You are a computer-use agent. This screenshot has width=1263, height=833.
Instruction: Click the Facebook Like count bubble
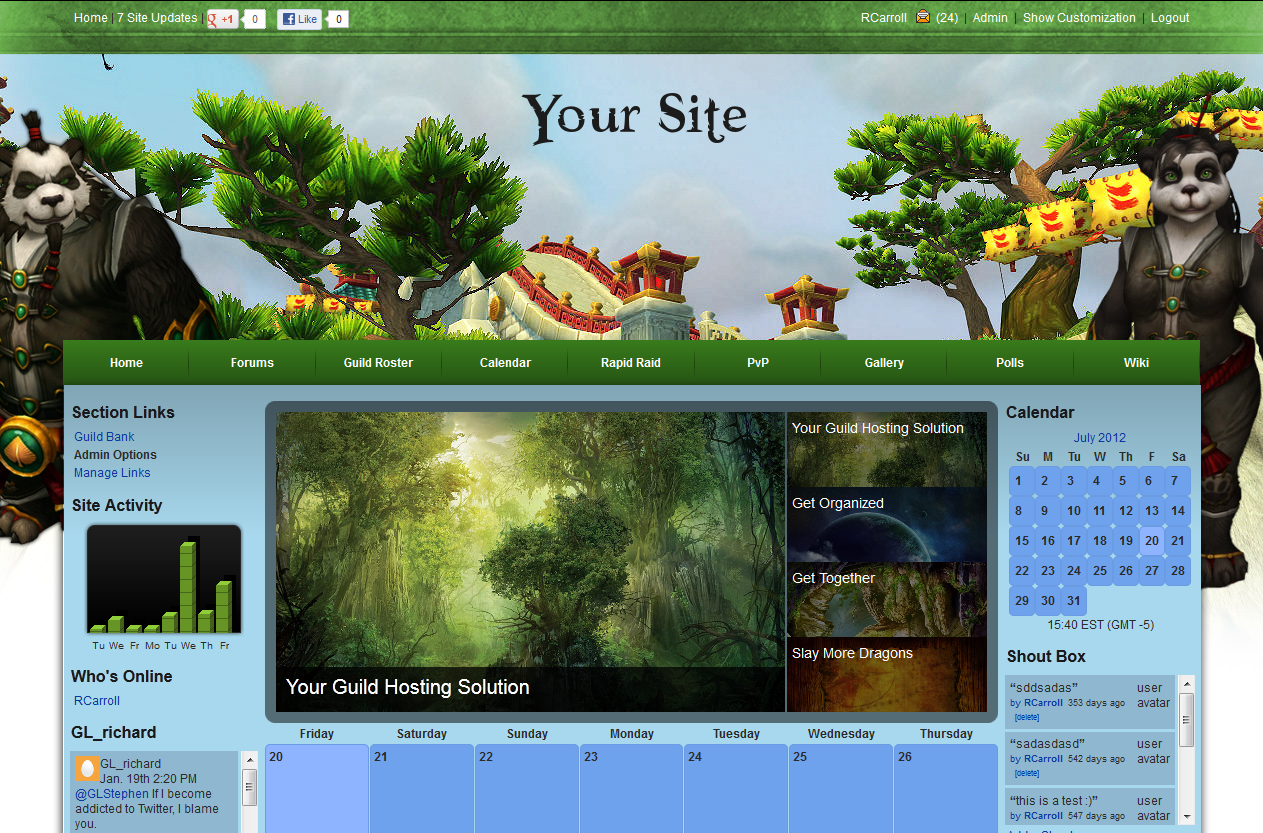click(338, 19)
